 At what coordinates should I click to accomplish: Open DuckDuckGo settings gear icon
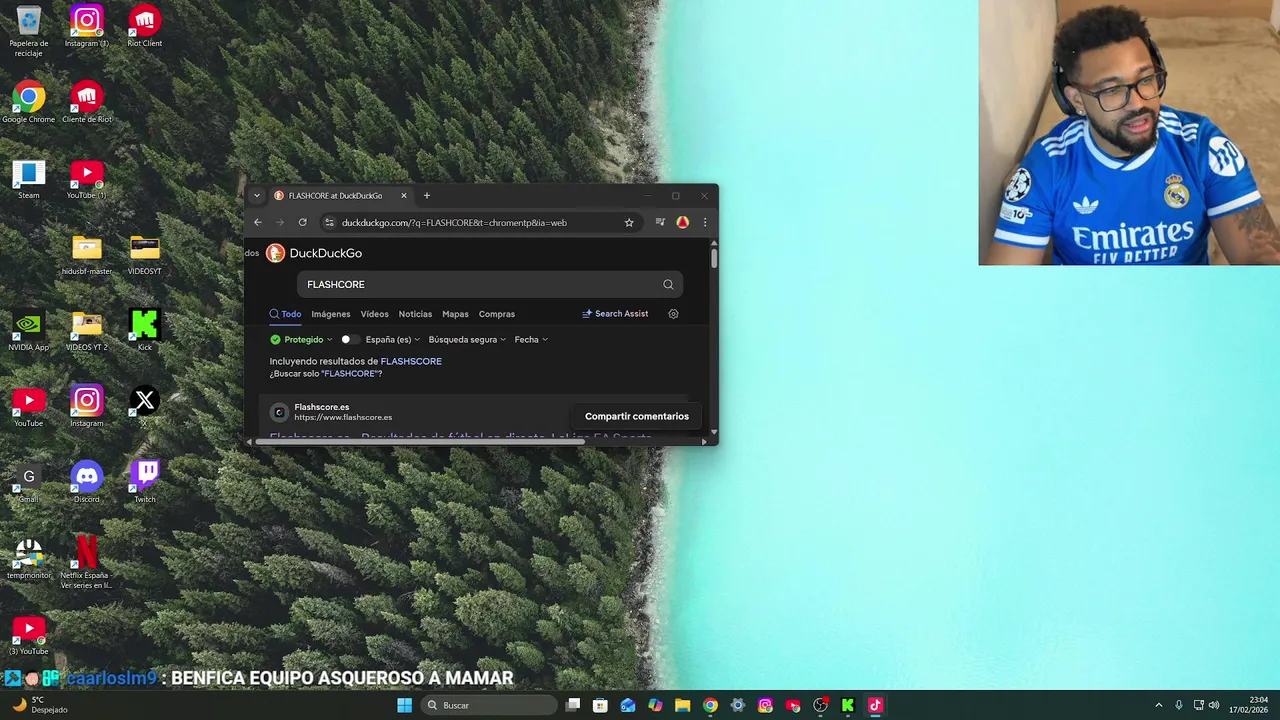673,314
